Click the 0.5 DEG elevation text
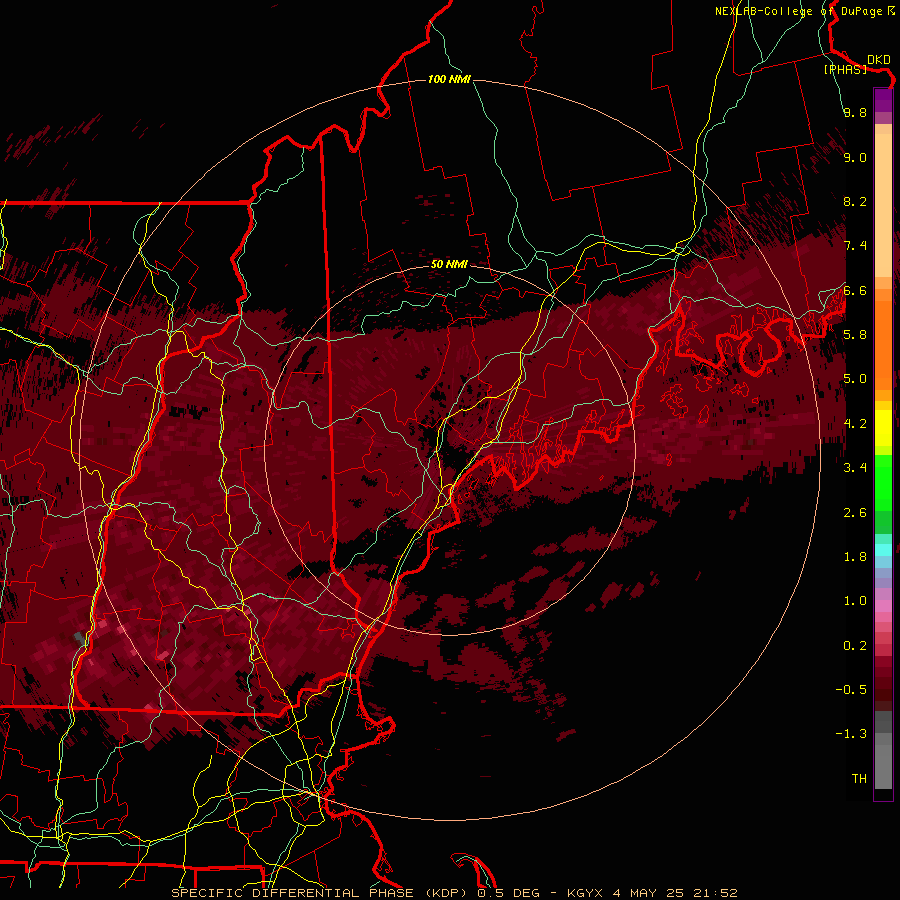Image resolution: width=900 pixels, height=900 pixels. (x=509, y=893)
